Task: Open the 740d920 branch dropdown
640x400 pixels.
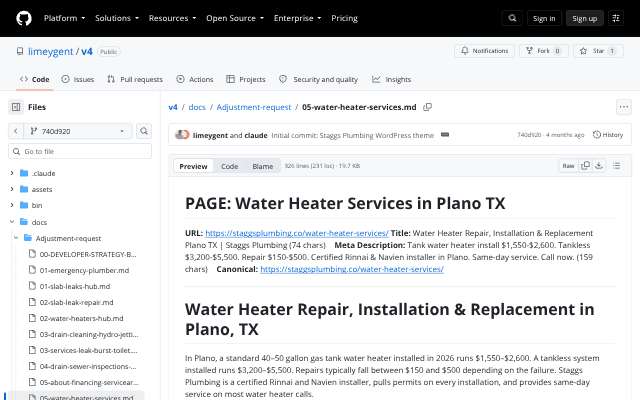Action: (78, 131)
